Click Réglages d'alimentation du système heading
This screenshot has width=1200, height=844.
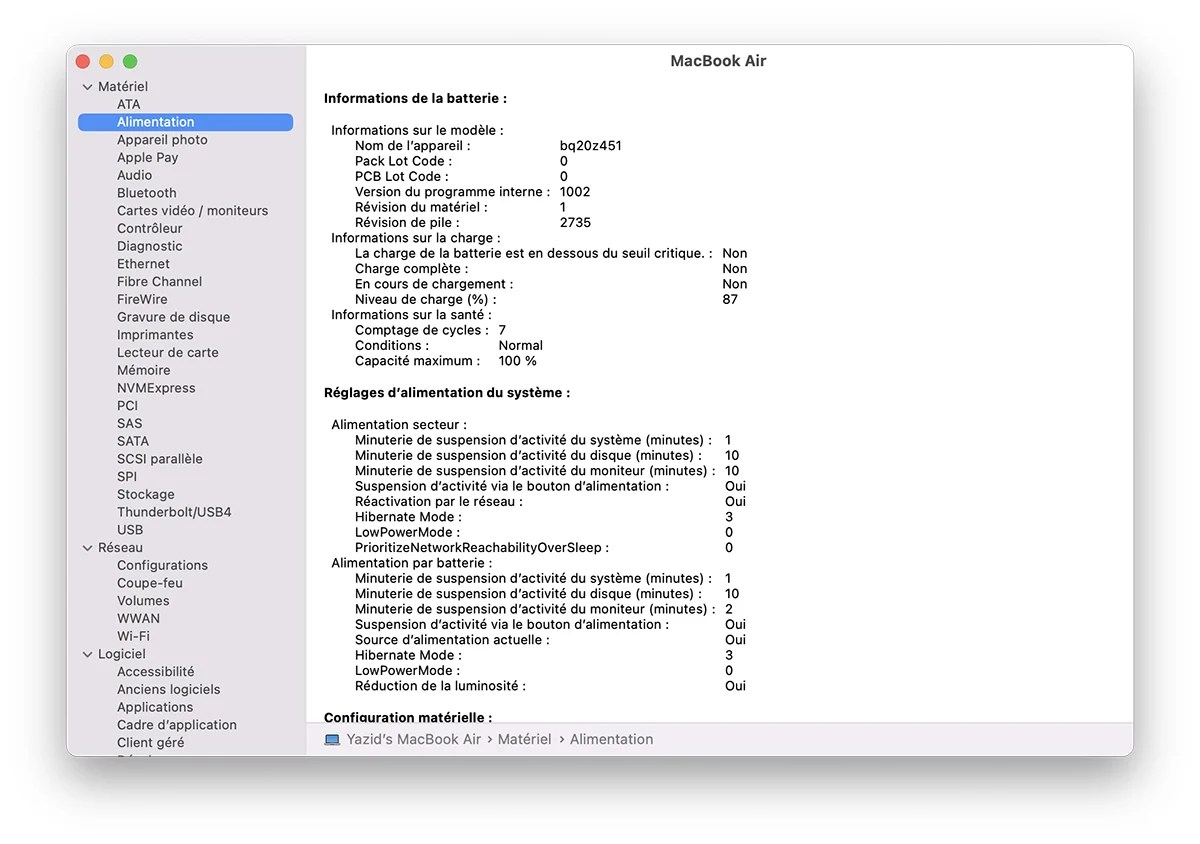[447, 393]
